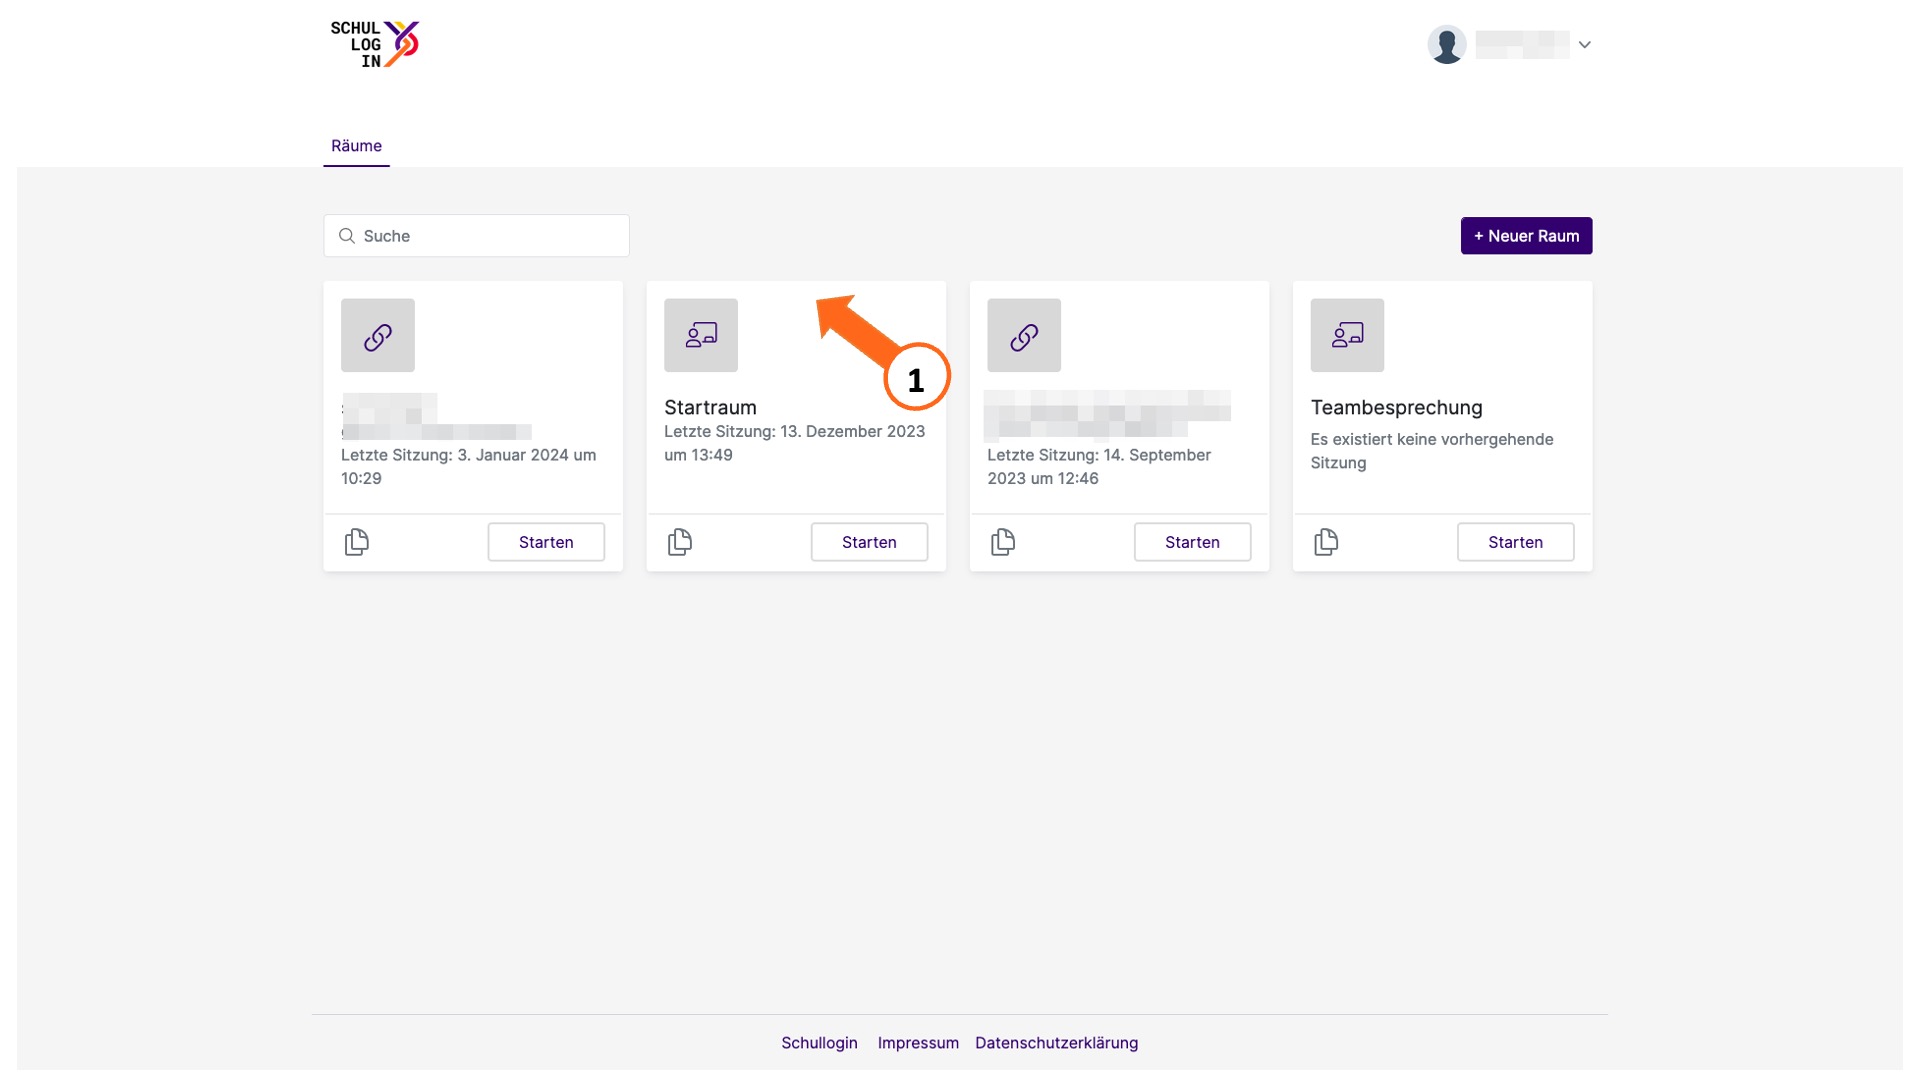This screenshot has height=1080, width=1920.
Task: Open the Teambesprechung room title
Action: [1396, 408]
